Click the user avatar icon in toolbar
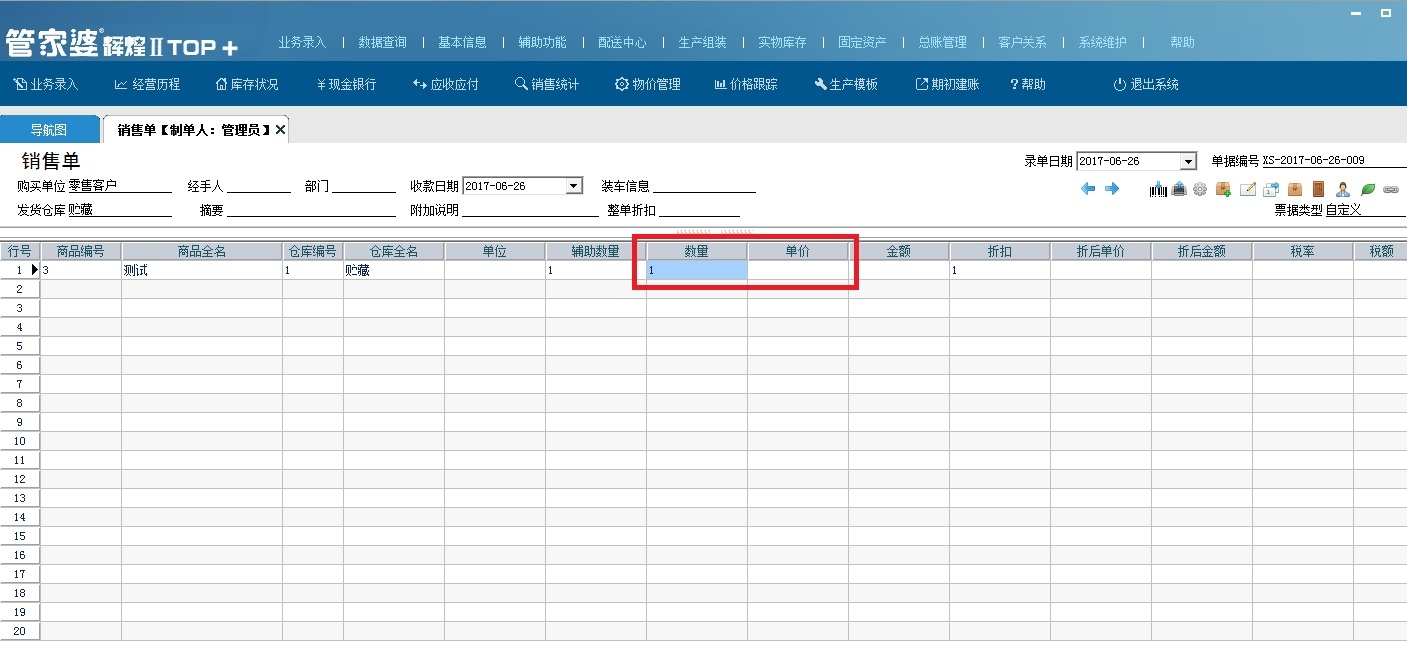1407x649 pixels. pos(1343,189)
